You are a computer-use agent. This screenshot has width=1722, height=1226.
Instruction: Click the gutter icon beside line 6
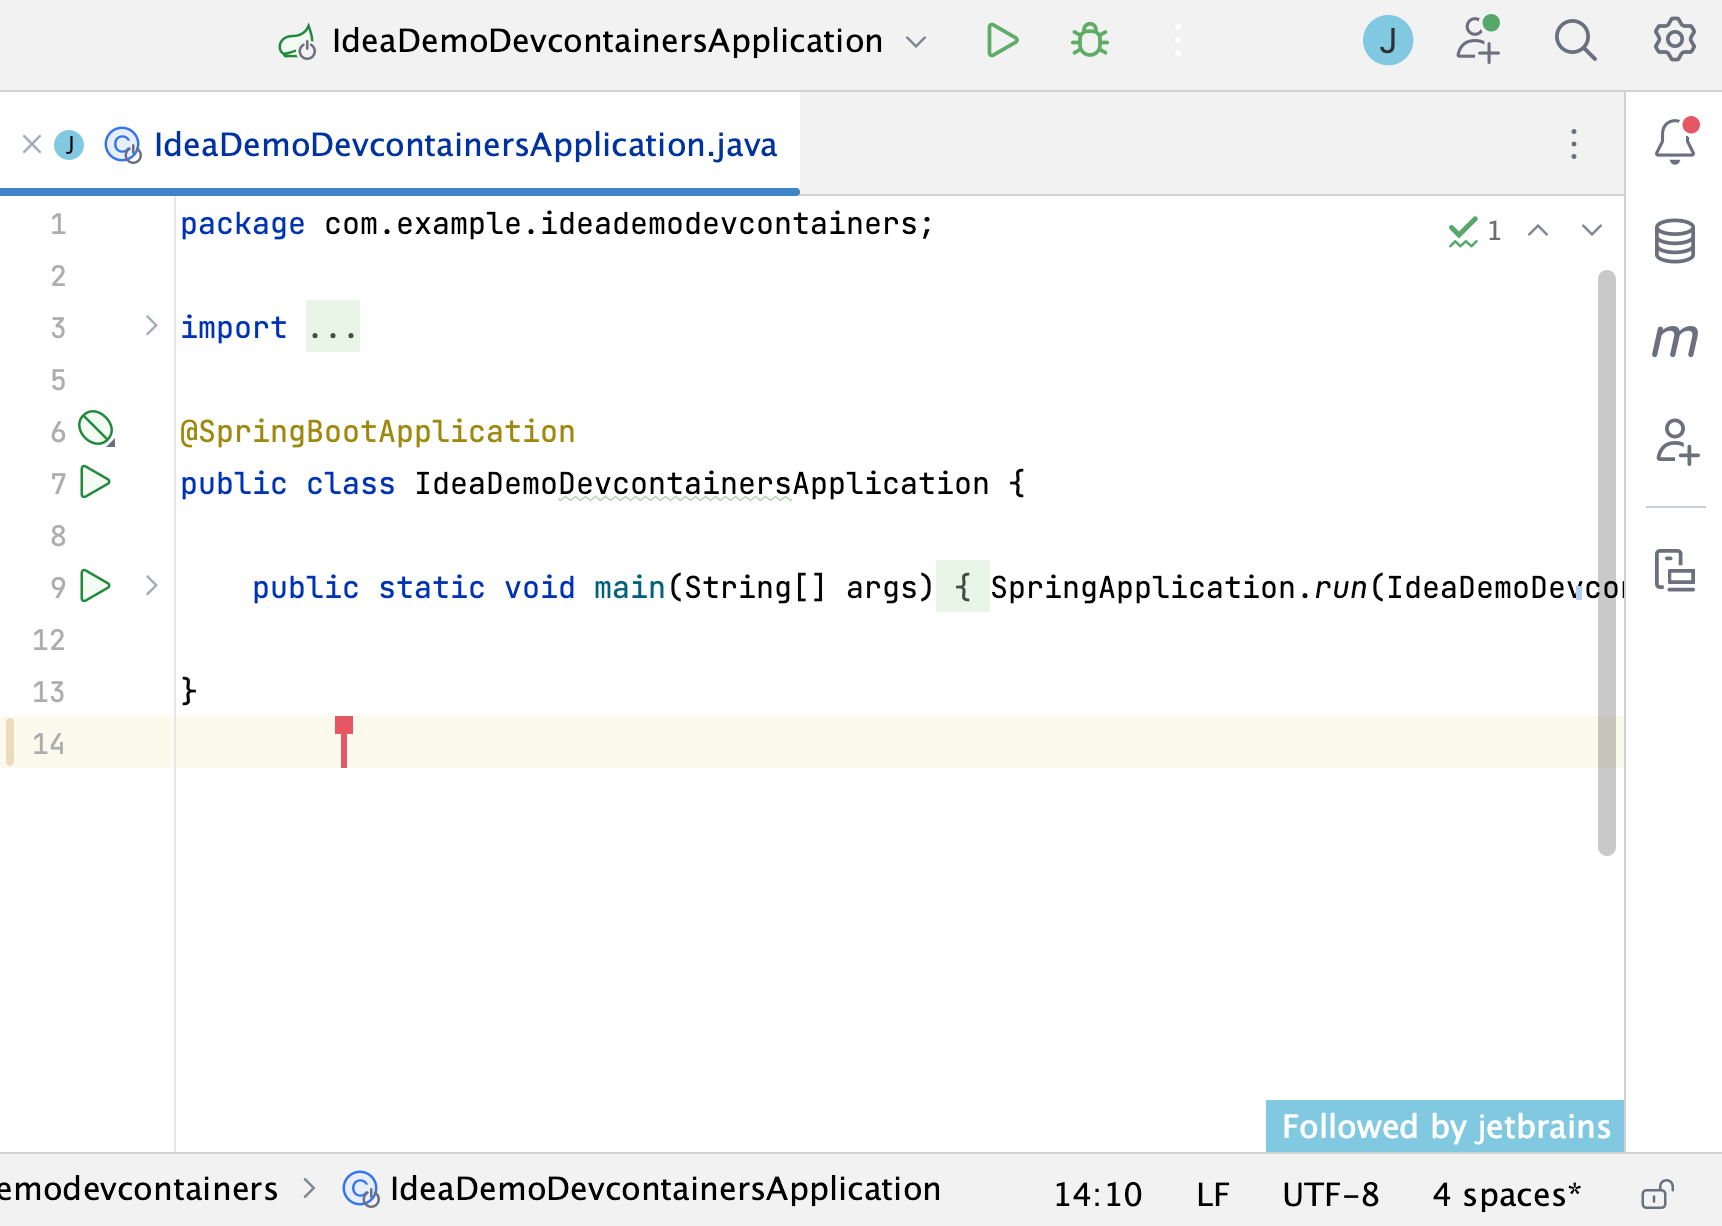click(96, 430)
